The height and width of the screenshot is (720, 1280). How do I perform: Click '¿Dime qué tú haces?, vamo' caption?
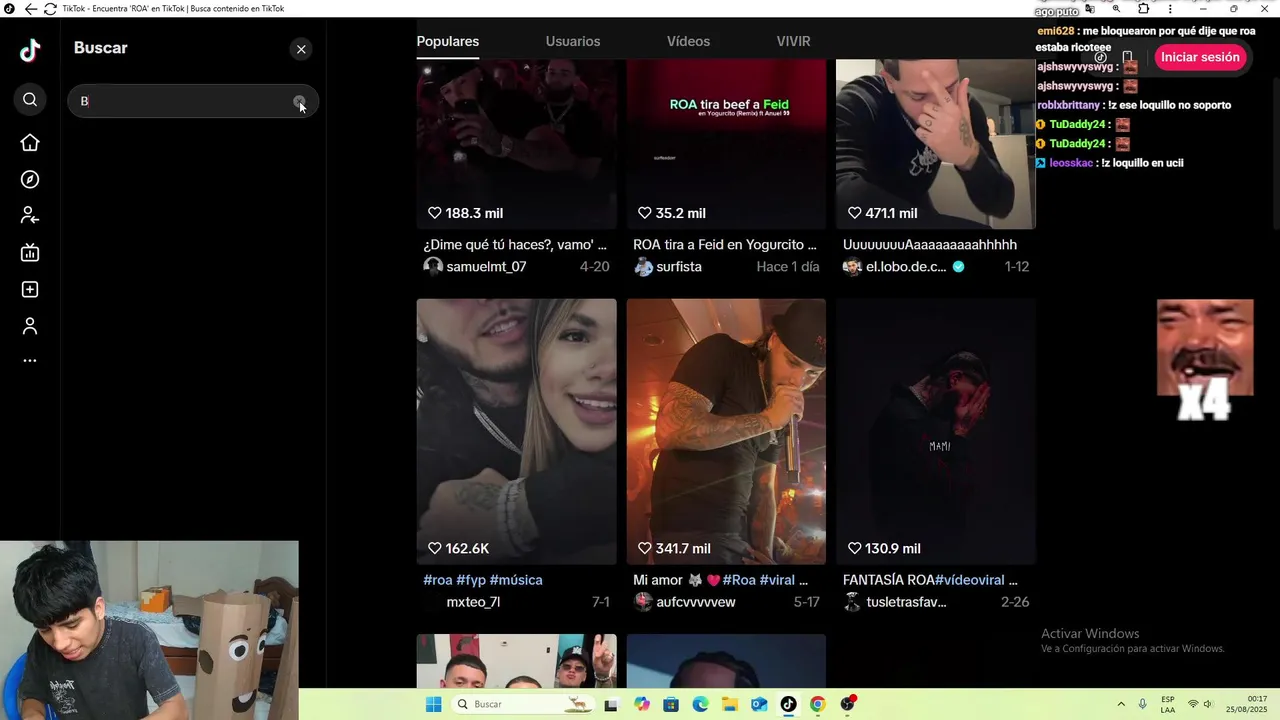515,245
